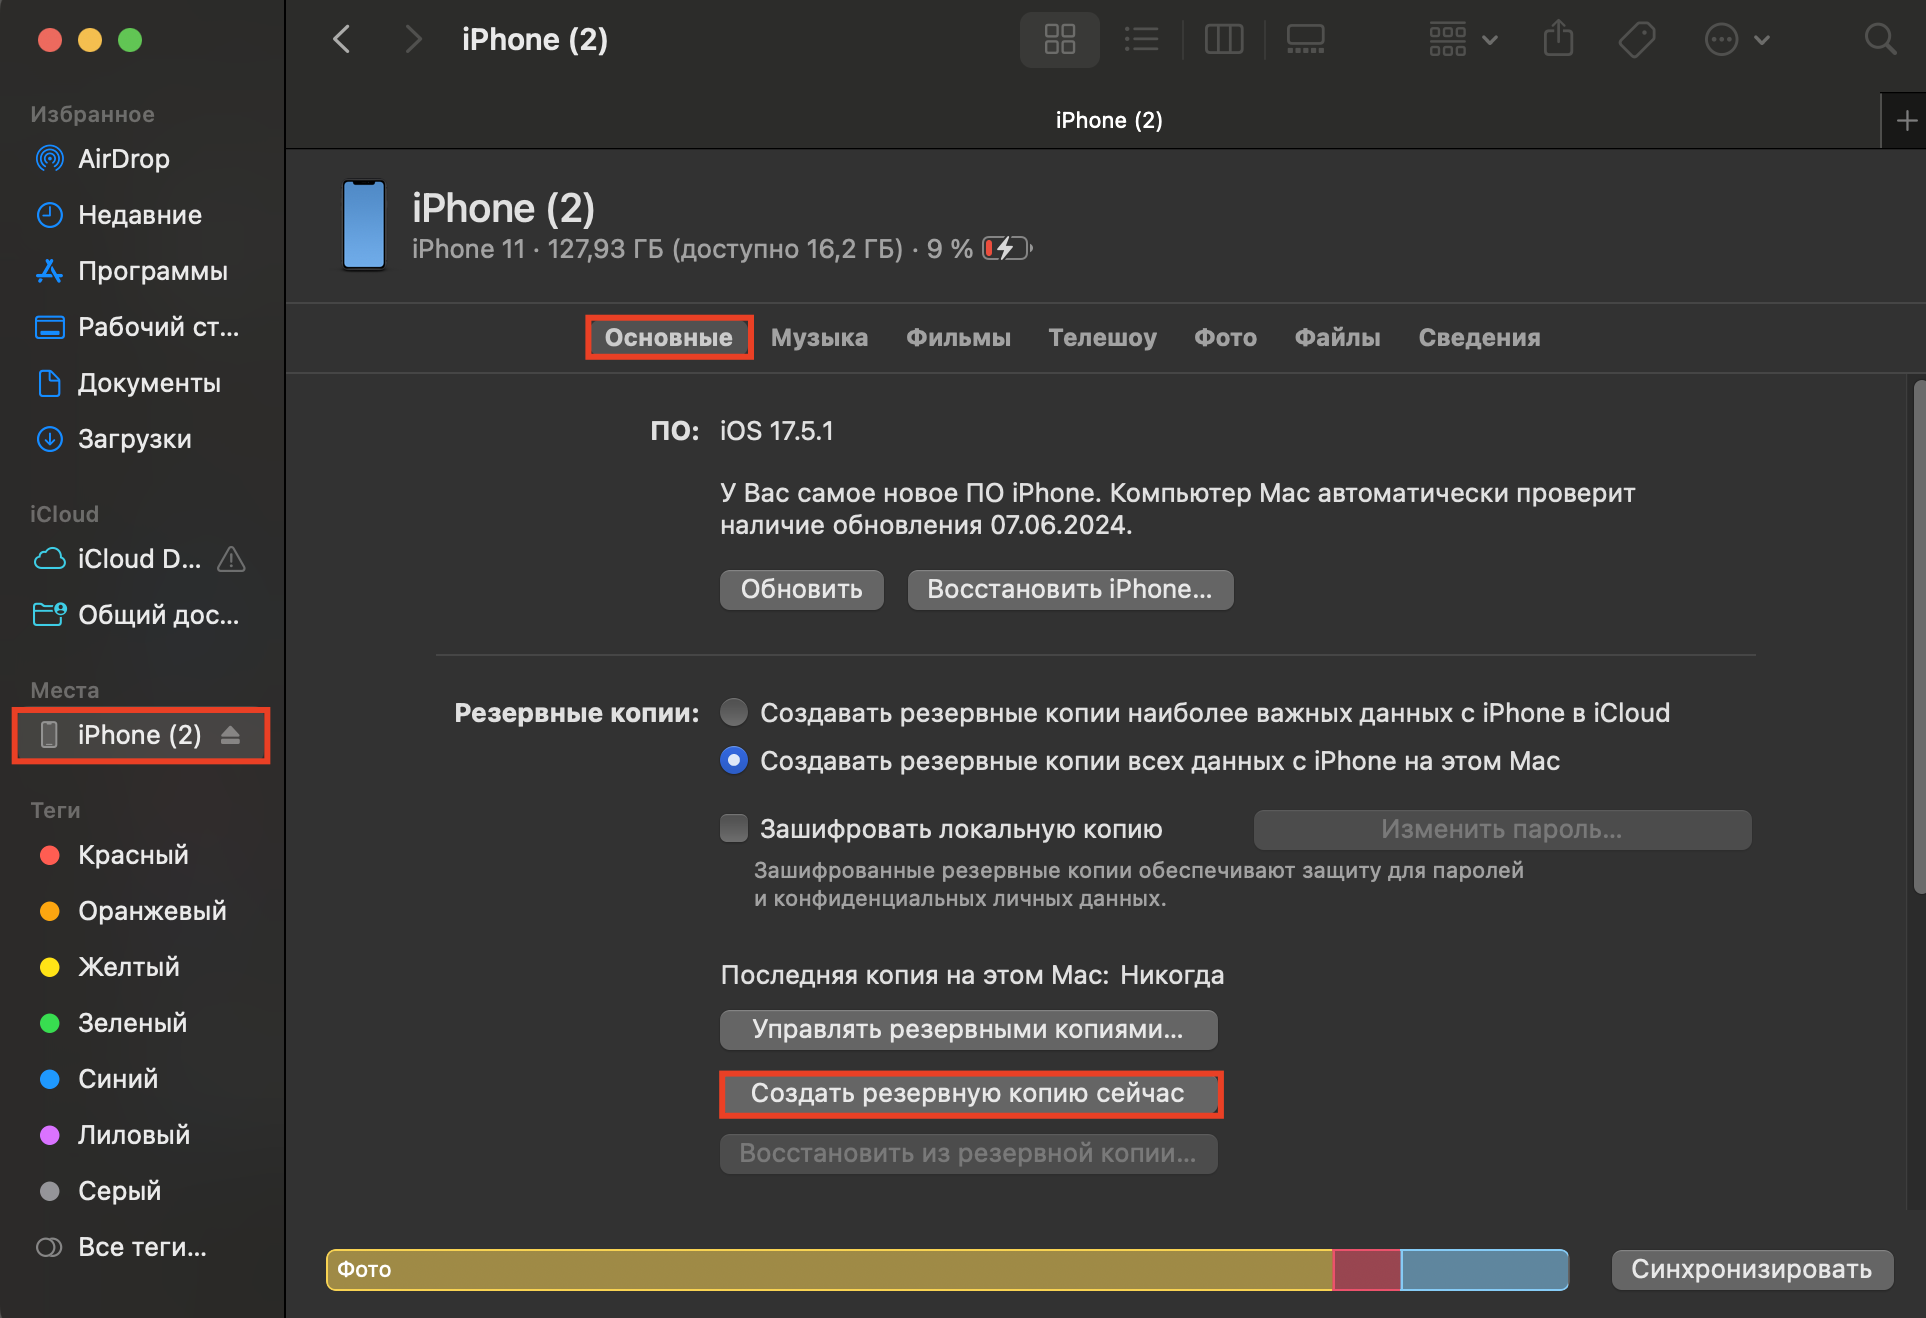Click Восстановить iPhone button
Viewport: 1926px width, 1318px height.
(1070, 590)
